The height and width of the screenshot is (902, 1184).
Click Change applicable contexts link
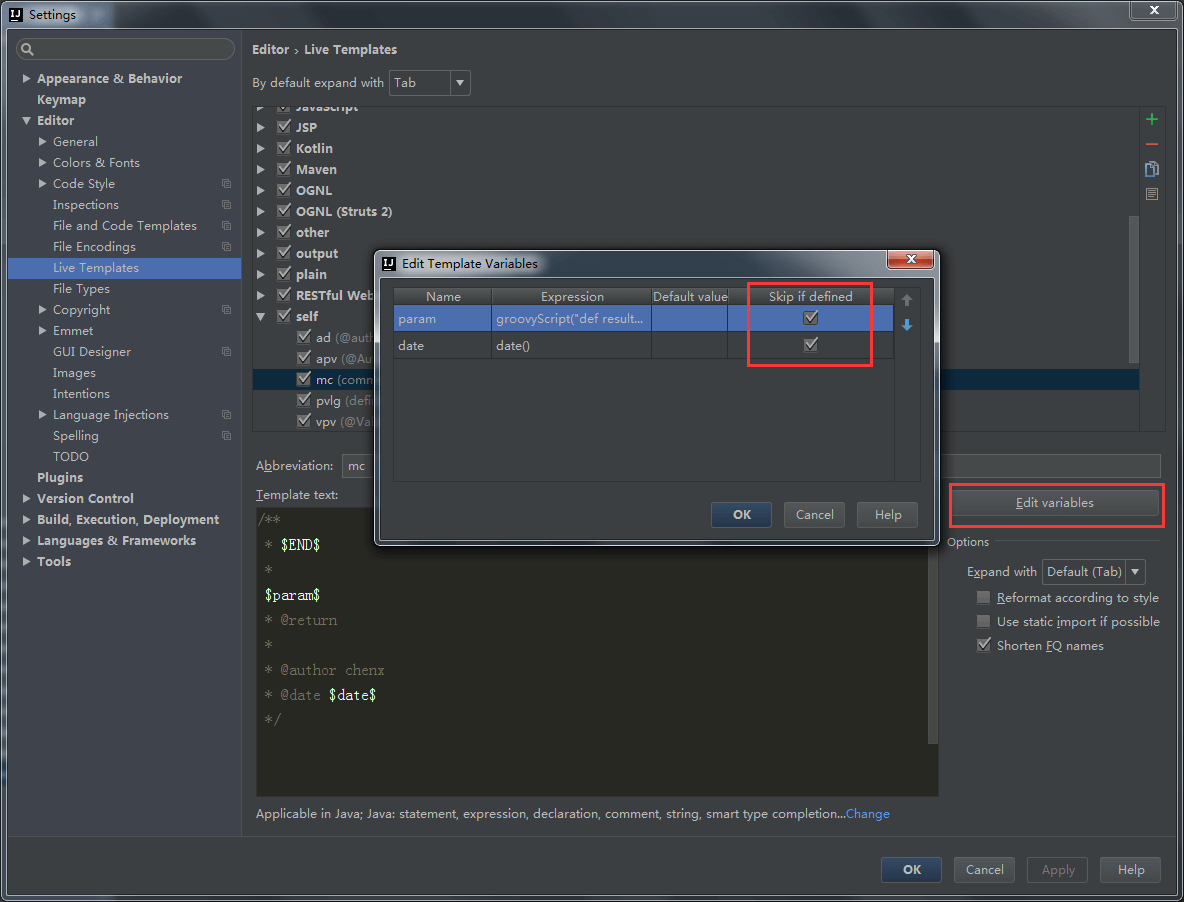point(868,814)
